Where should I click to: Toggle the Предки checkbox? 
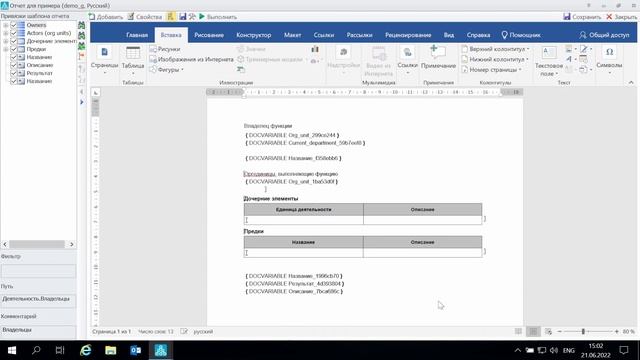click(13, 49)
